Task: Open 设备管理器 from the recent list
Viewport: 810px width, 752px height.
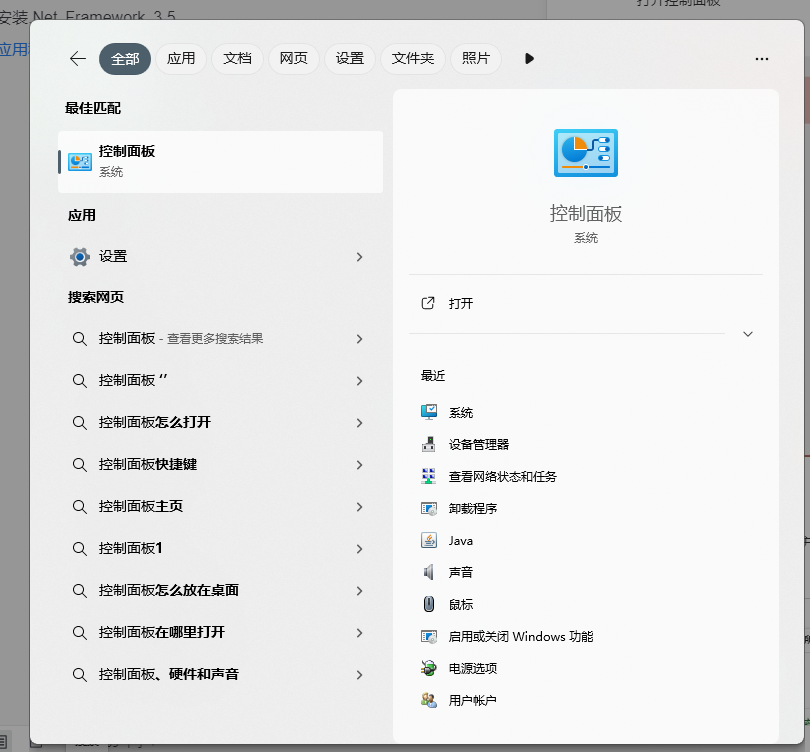Action: click(479, 444)
